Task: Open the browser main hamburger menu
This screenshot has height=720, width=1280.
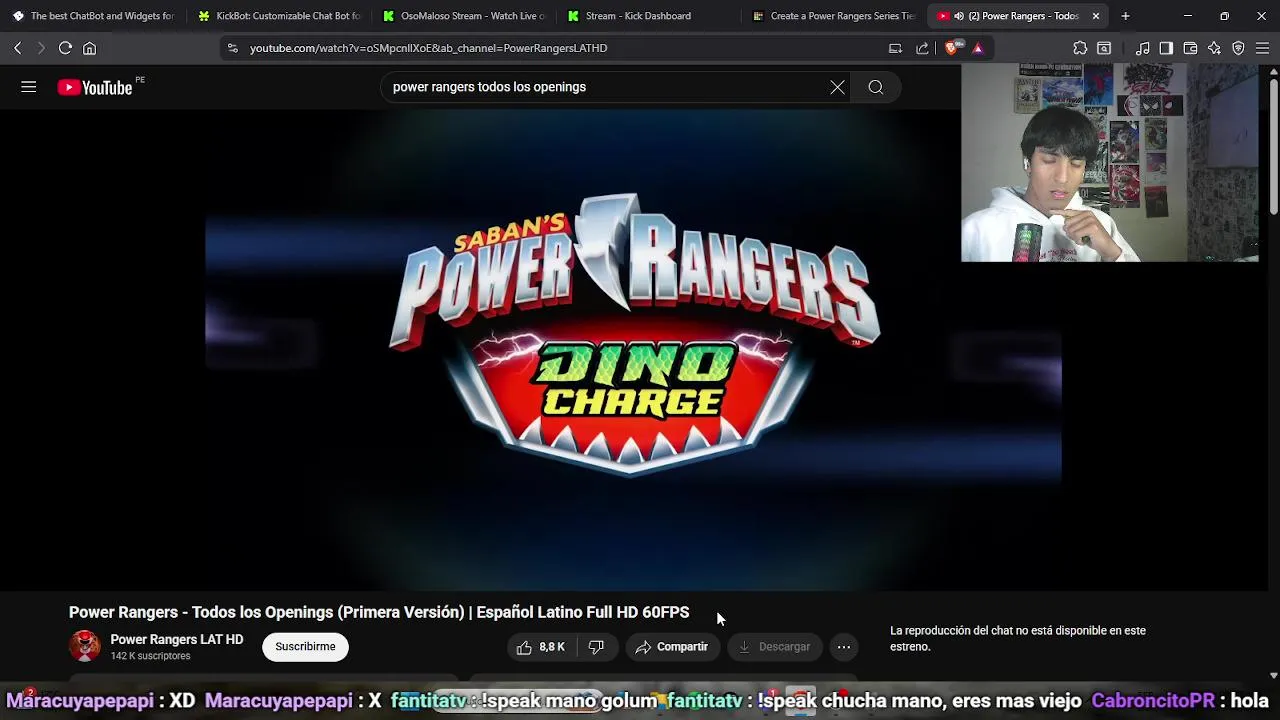Action: pyautogui.click(x=1262, y=48)
